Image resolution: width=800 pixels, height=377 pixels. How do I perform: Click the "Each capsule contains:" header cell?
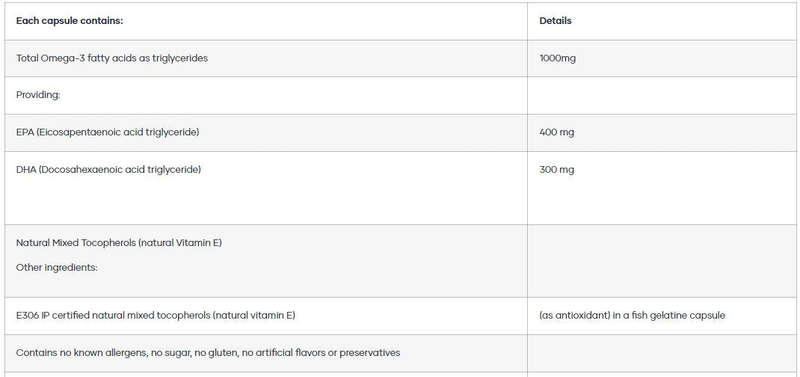tap(266, 21)
